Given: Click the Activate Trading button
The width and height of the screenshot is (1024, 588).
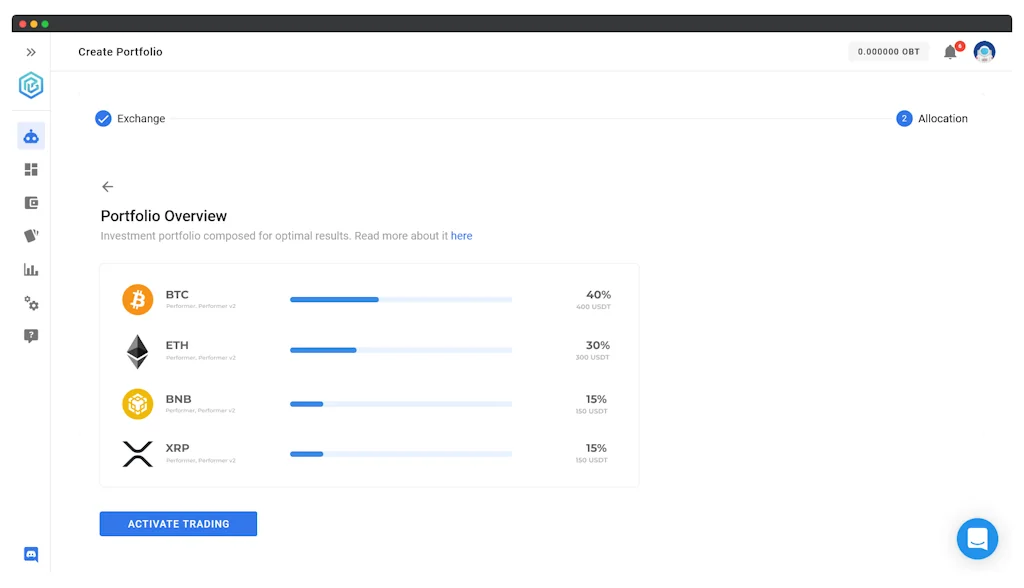Looking at the screenshot, I should [x=178, y=524].
